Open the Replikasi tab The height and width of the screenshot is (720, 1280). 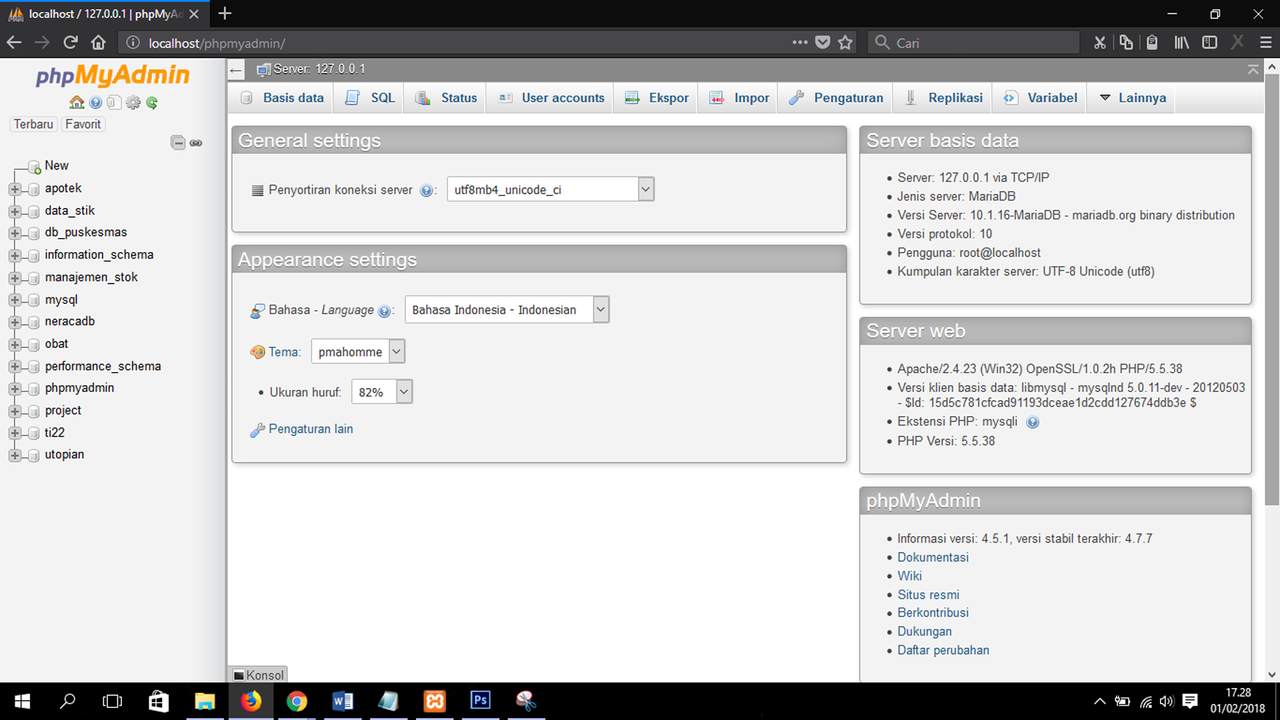click(x=944, y=98)
